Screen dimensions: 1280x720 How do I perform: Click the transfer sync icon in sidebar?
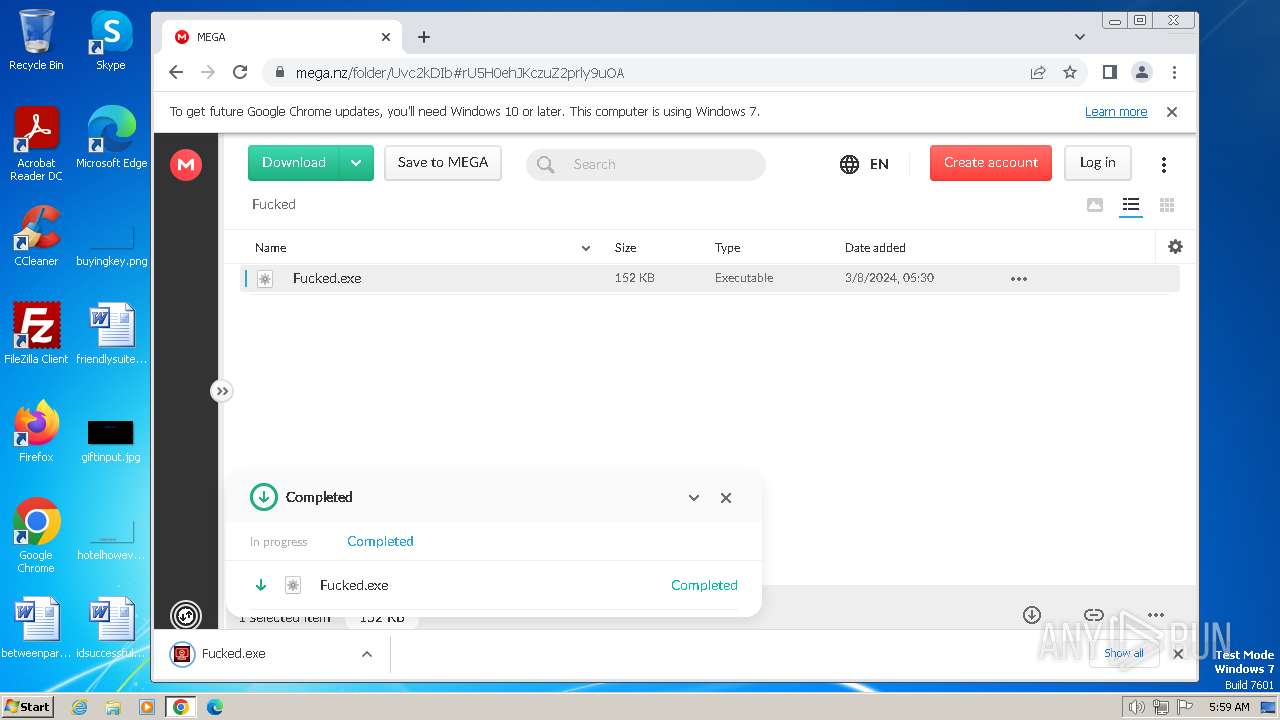tap(186, 615)
